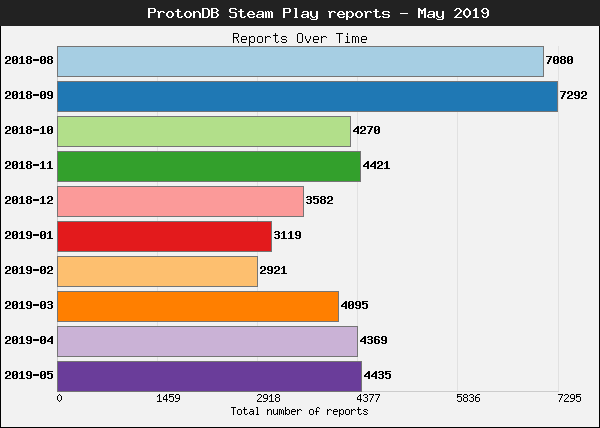Click the x-axis tick '1459'

(168, 398)
